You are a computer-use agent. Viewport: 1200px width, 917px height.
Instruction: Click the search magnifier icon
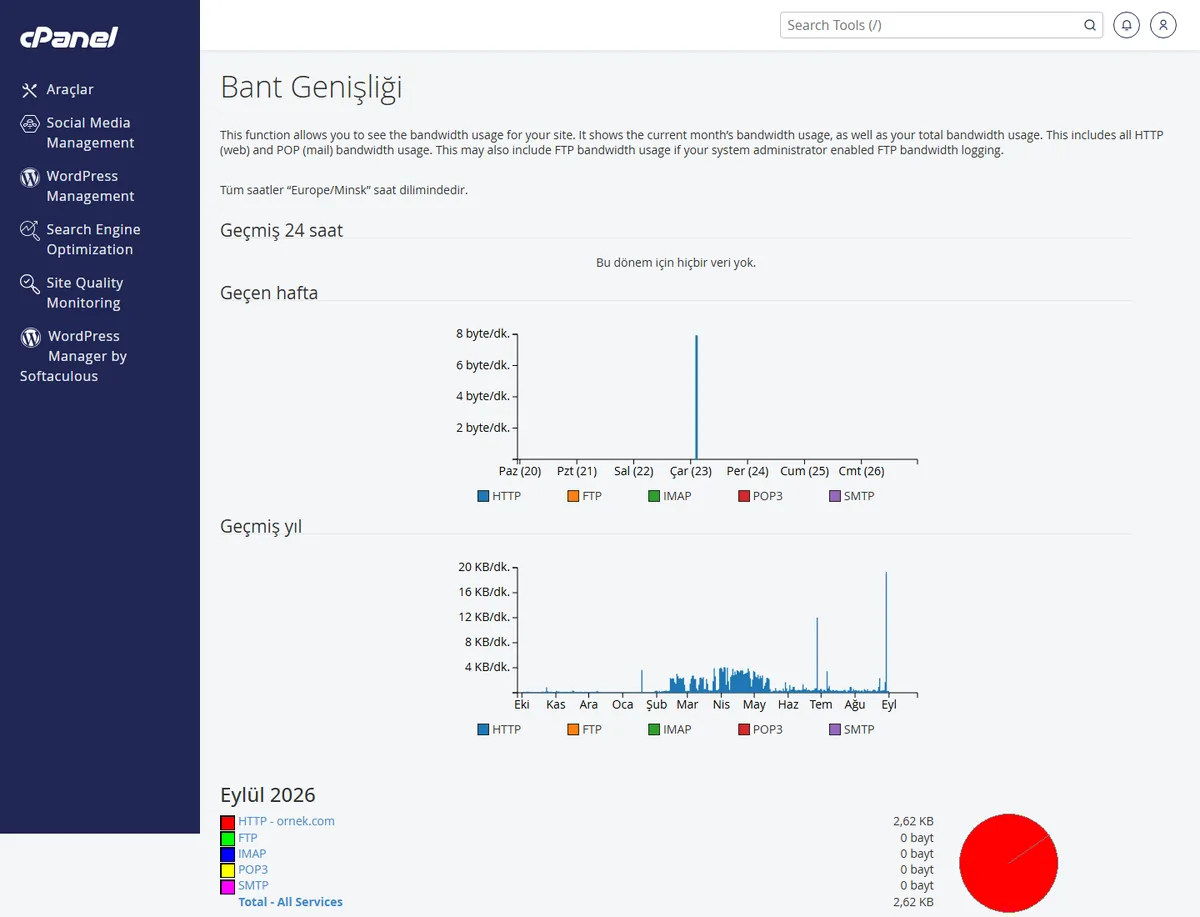coord(1090,25)
